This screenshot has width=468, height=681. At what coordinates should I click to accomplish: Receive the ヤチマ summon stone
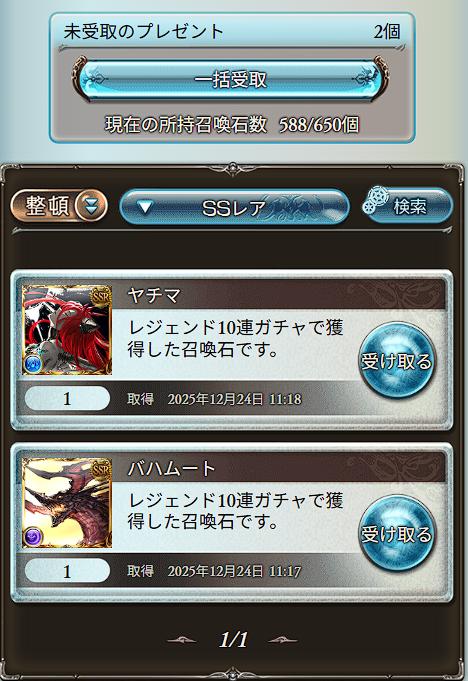click(x=396, y=360)
